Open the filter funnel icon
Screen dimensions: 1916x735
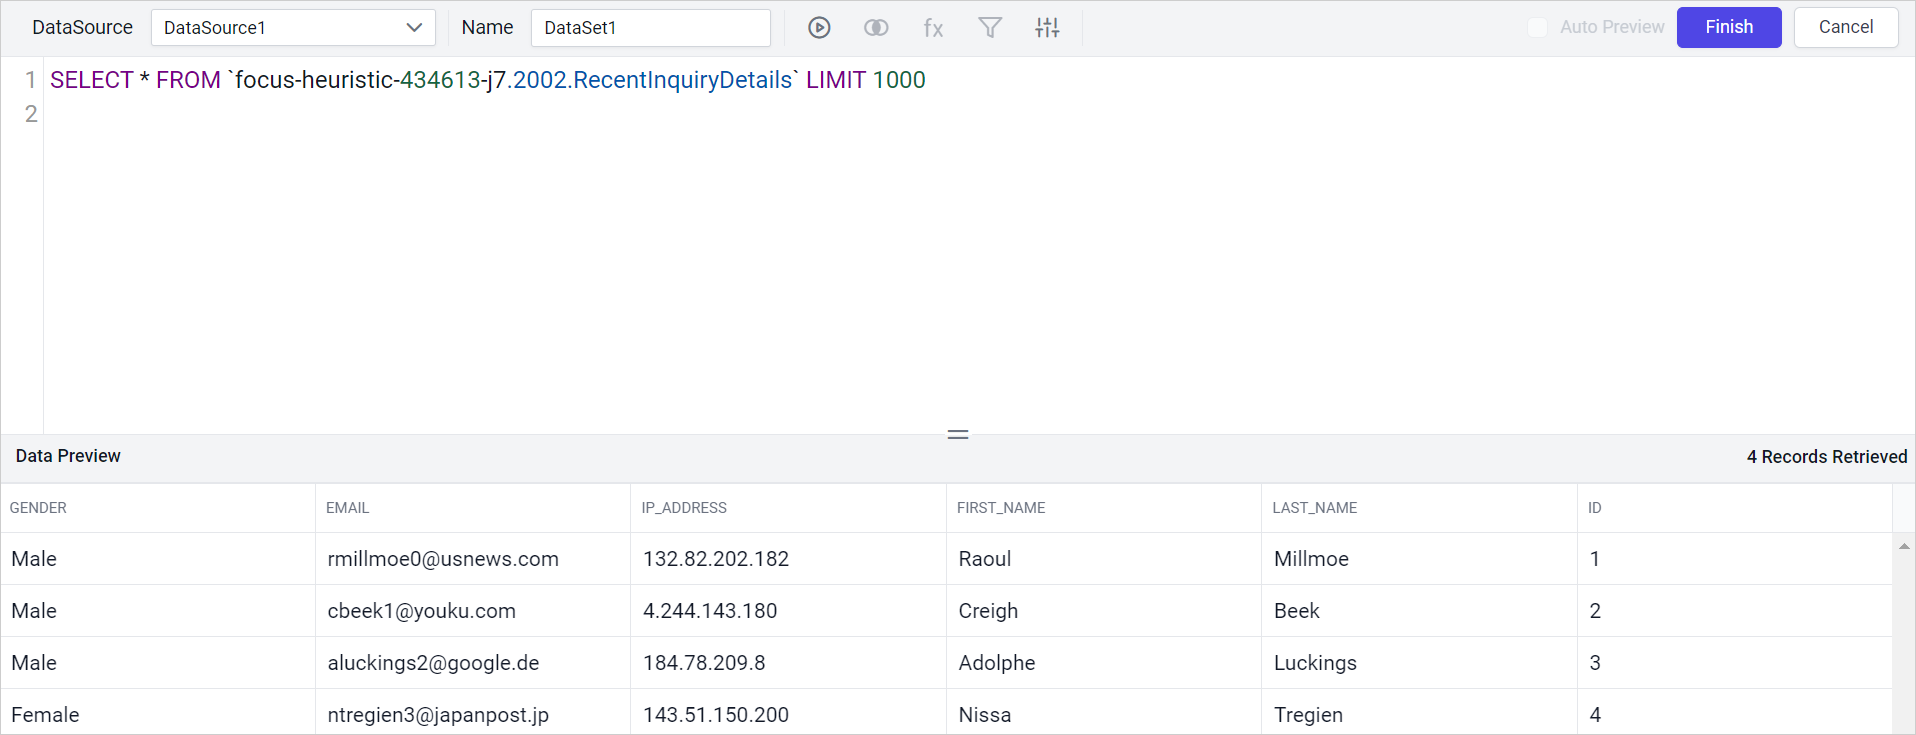[990, 28]
